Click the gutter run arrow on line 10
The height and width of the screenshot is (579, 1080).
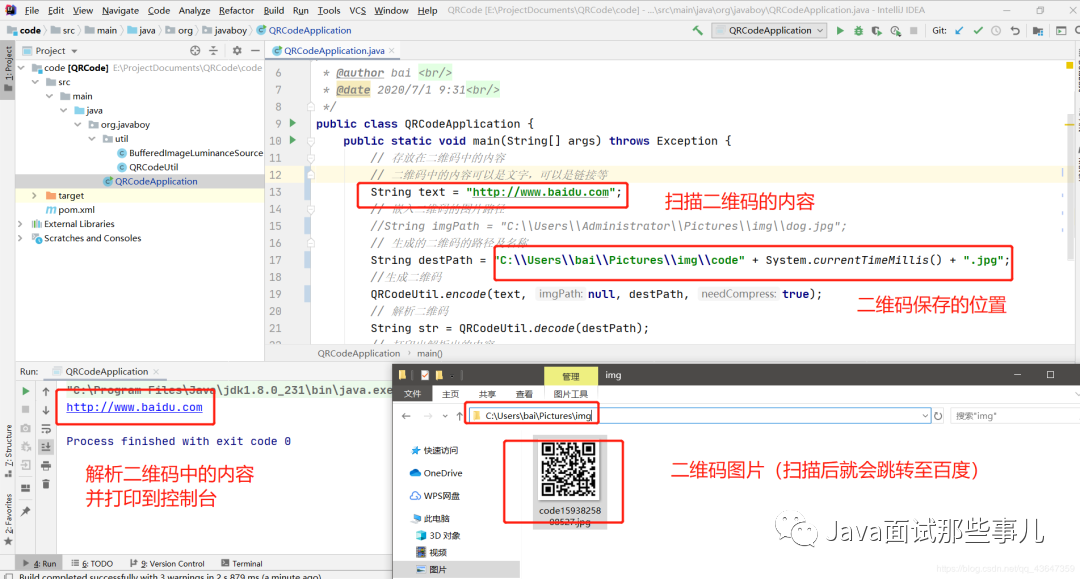click(293, 140)
